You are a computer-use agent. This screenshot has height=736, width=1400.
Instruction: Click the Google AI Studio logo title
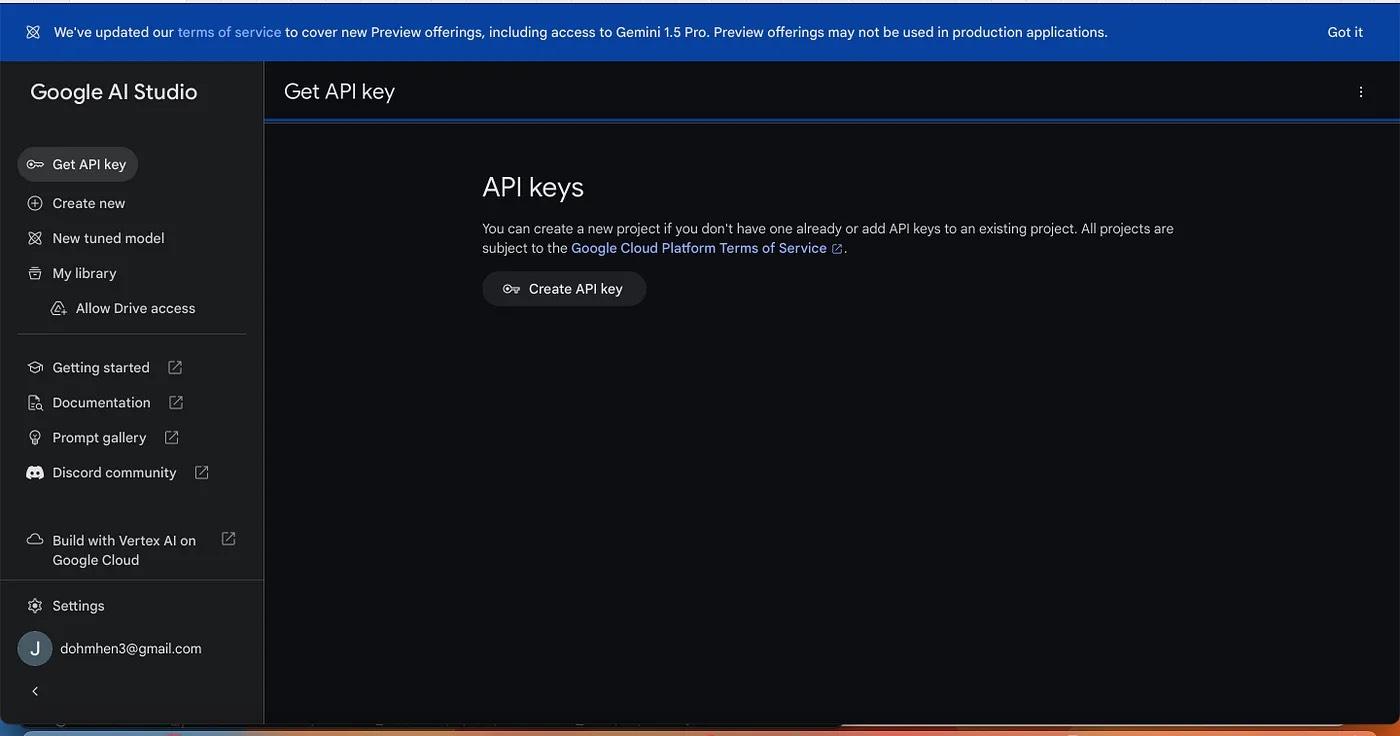click(114, 91)
